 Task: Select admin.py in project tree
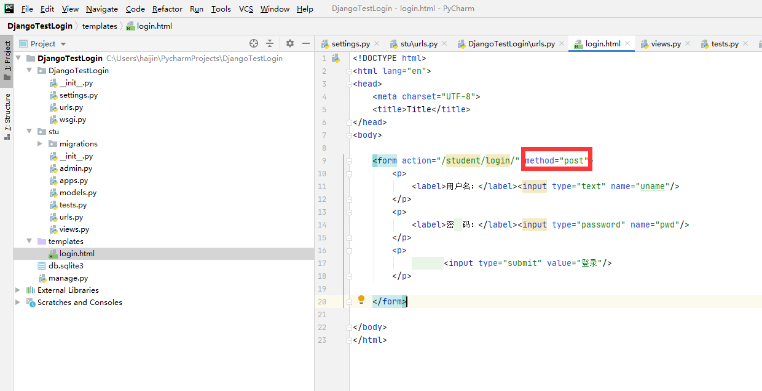pyautogui.click(x=75, y=169)
